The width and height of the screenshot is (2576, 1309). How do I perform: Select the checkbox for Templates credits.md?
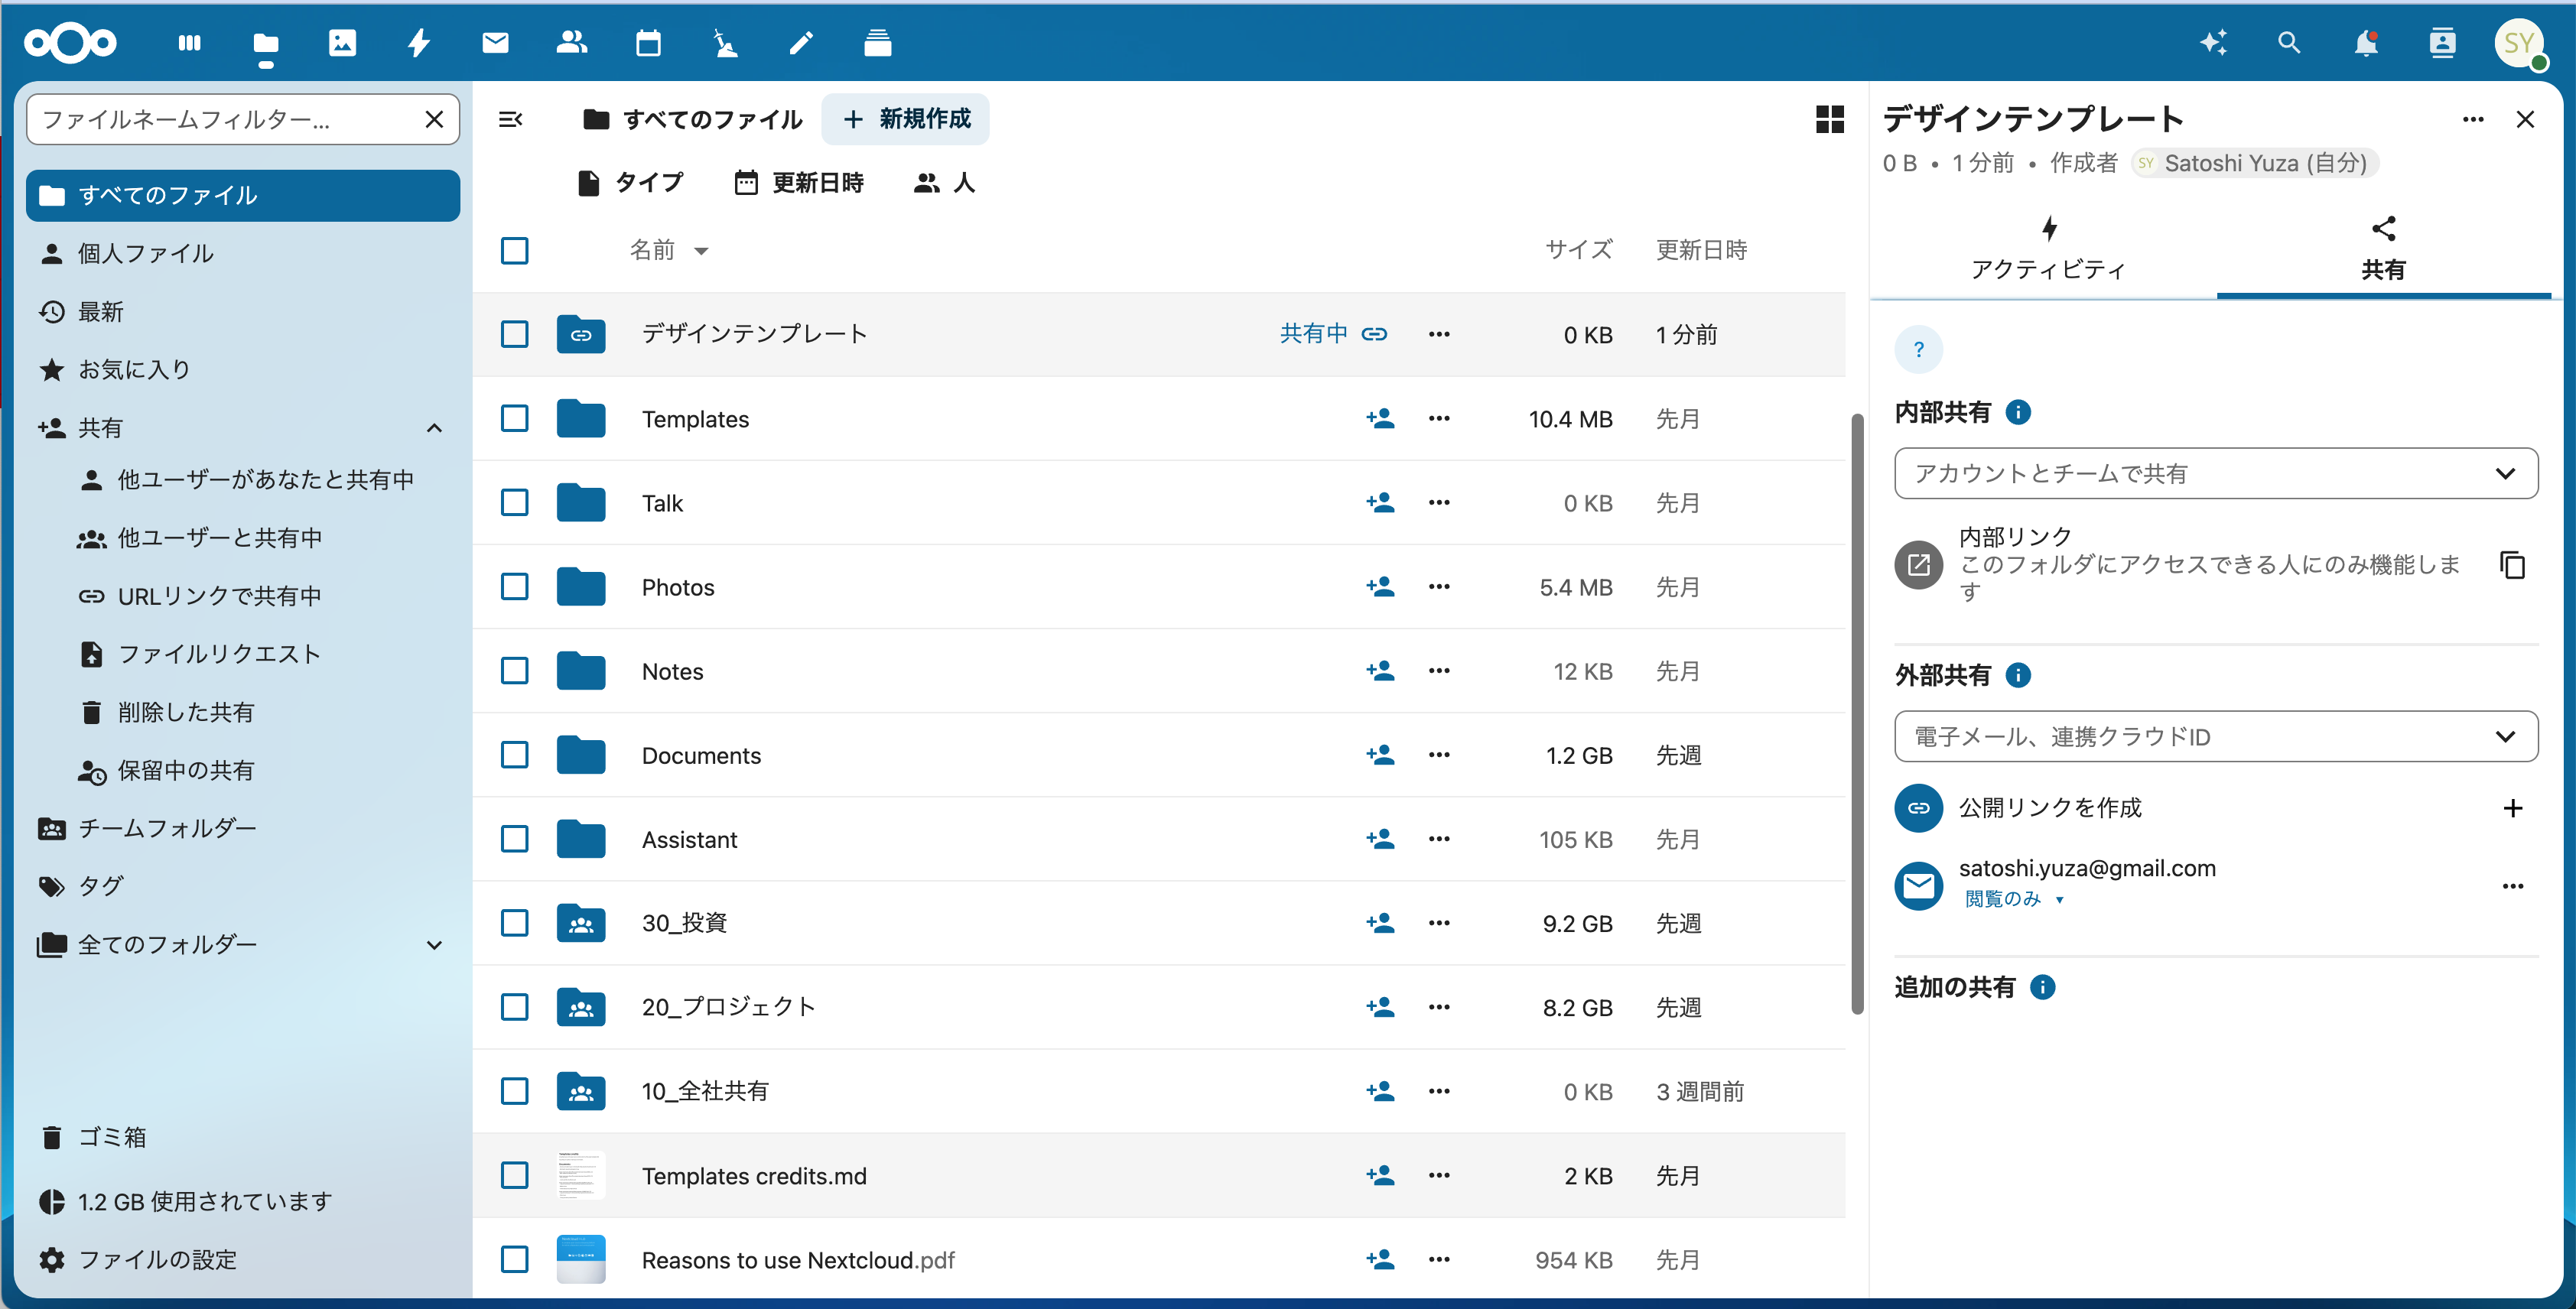[515, 1175]
